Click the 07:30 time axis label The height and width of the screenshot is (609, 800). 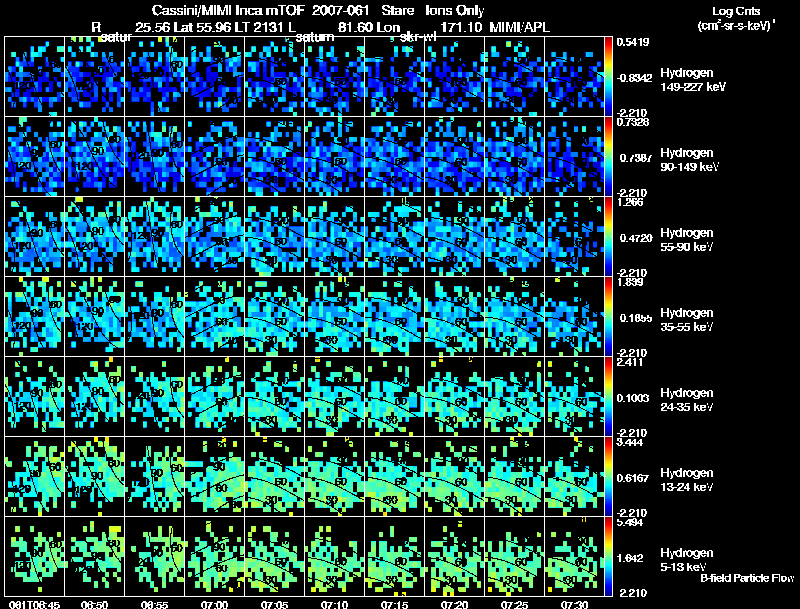(x=574, y=604)
